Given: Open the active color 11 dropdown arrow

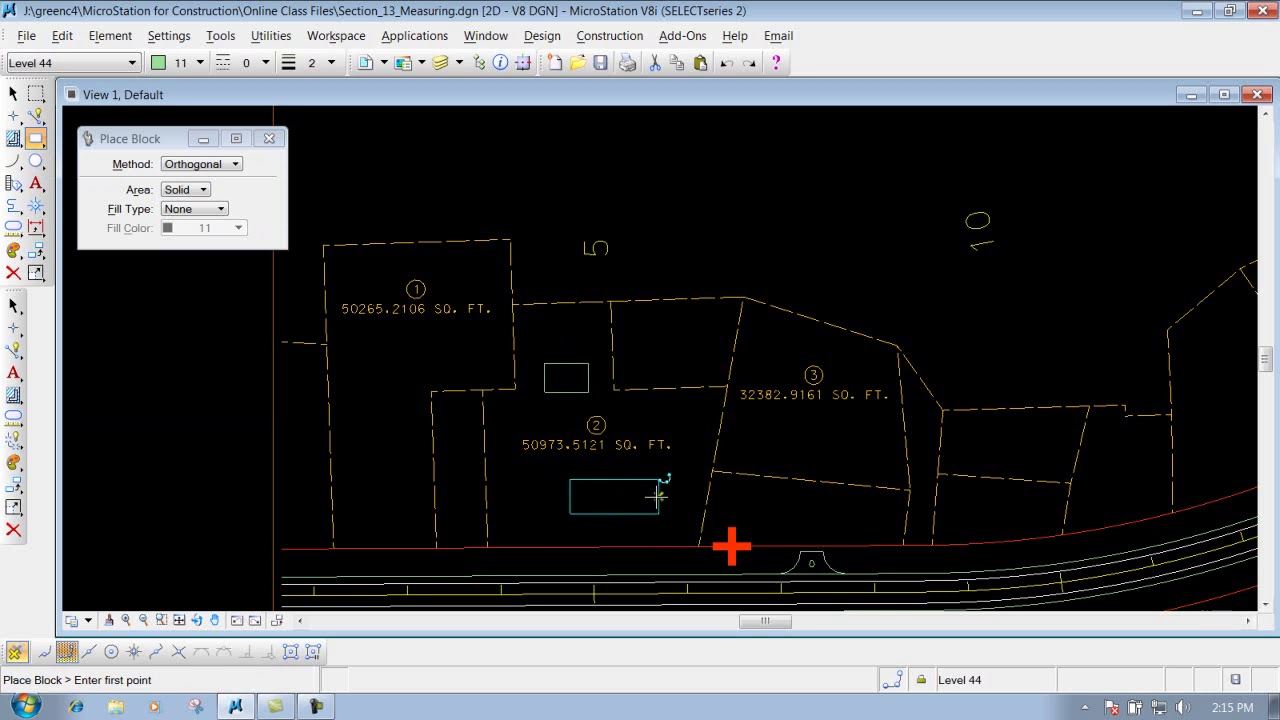Looking at the screenshot, I should (x=200, y=63).
